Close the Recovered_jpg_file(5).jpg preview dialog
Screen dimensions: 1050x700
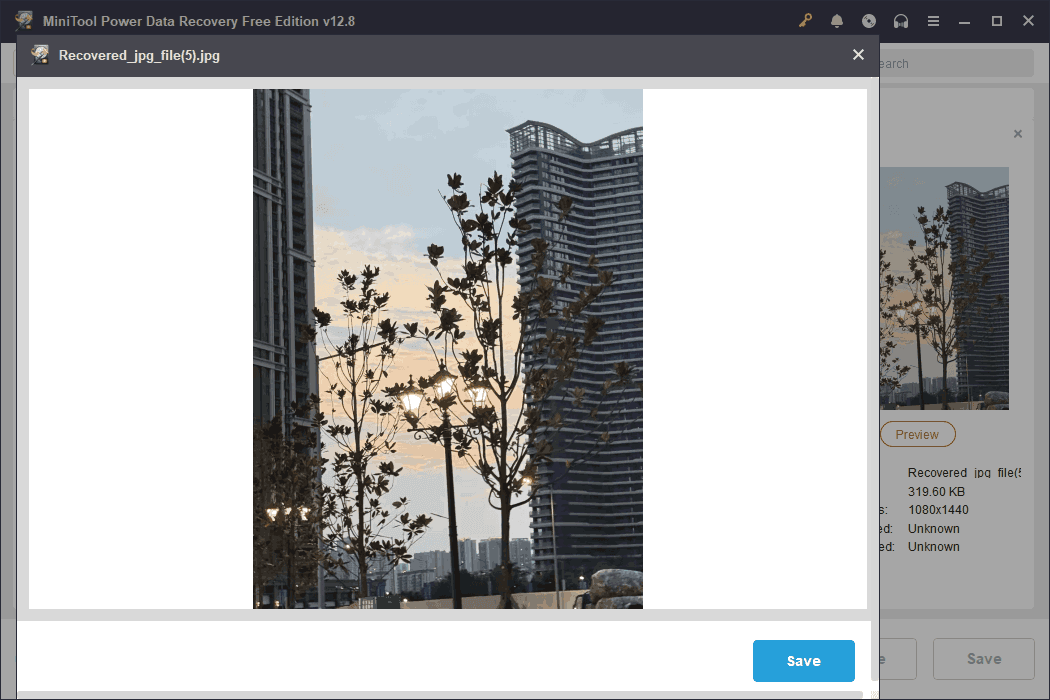click(858, 55)
